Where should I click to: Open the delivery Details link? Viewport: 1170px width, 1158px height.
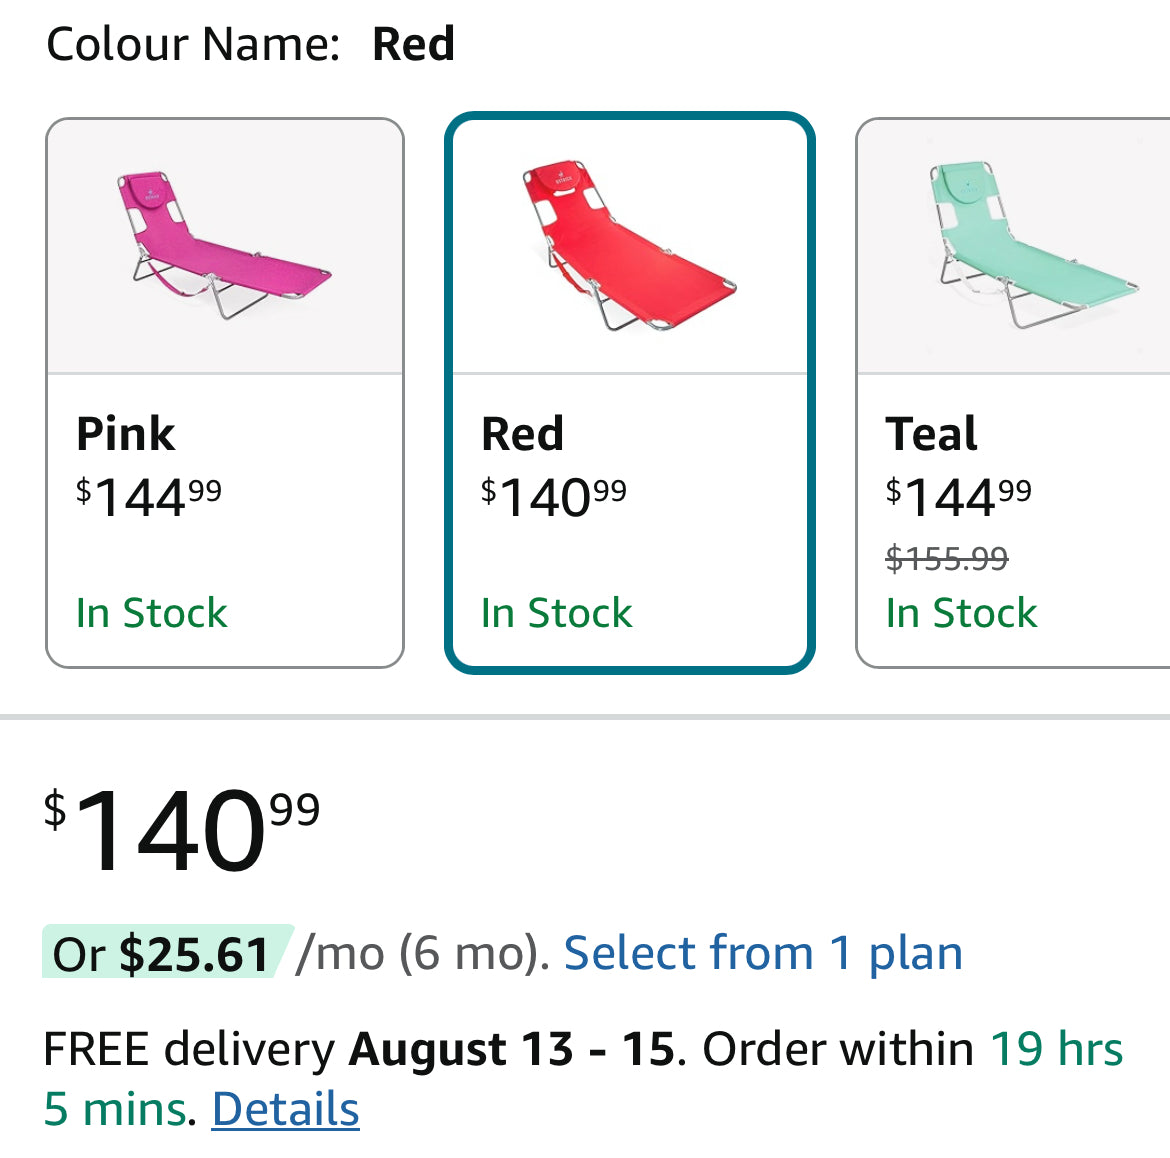pyautogui.click(x=286, y=1109)
